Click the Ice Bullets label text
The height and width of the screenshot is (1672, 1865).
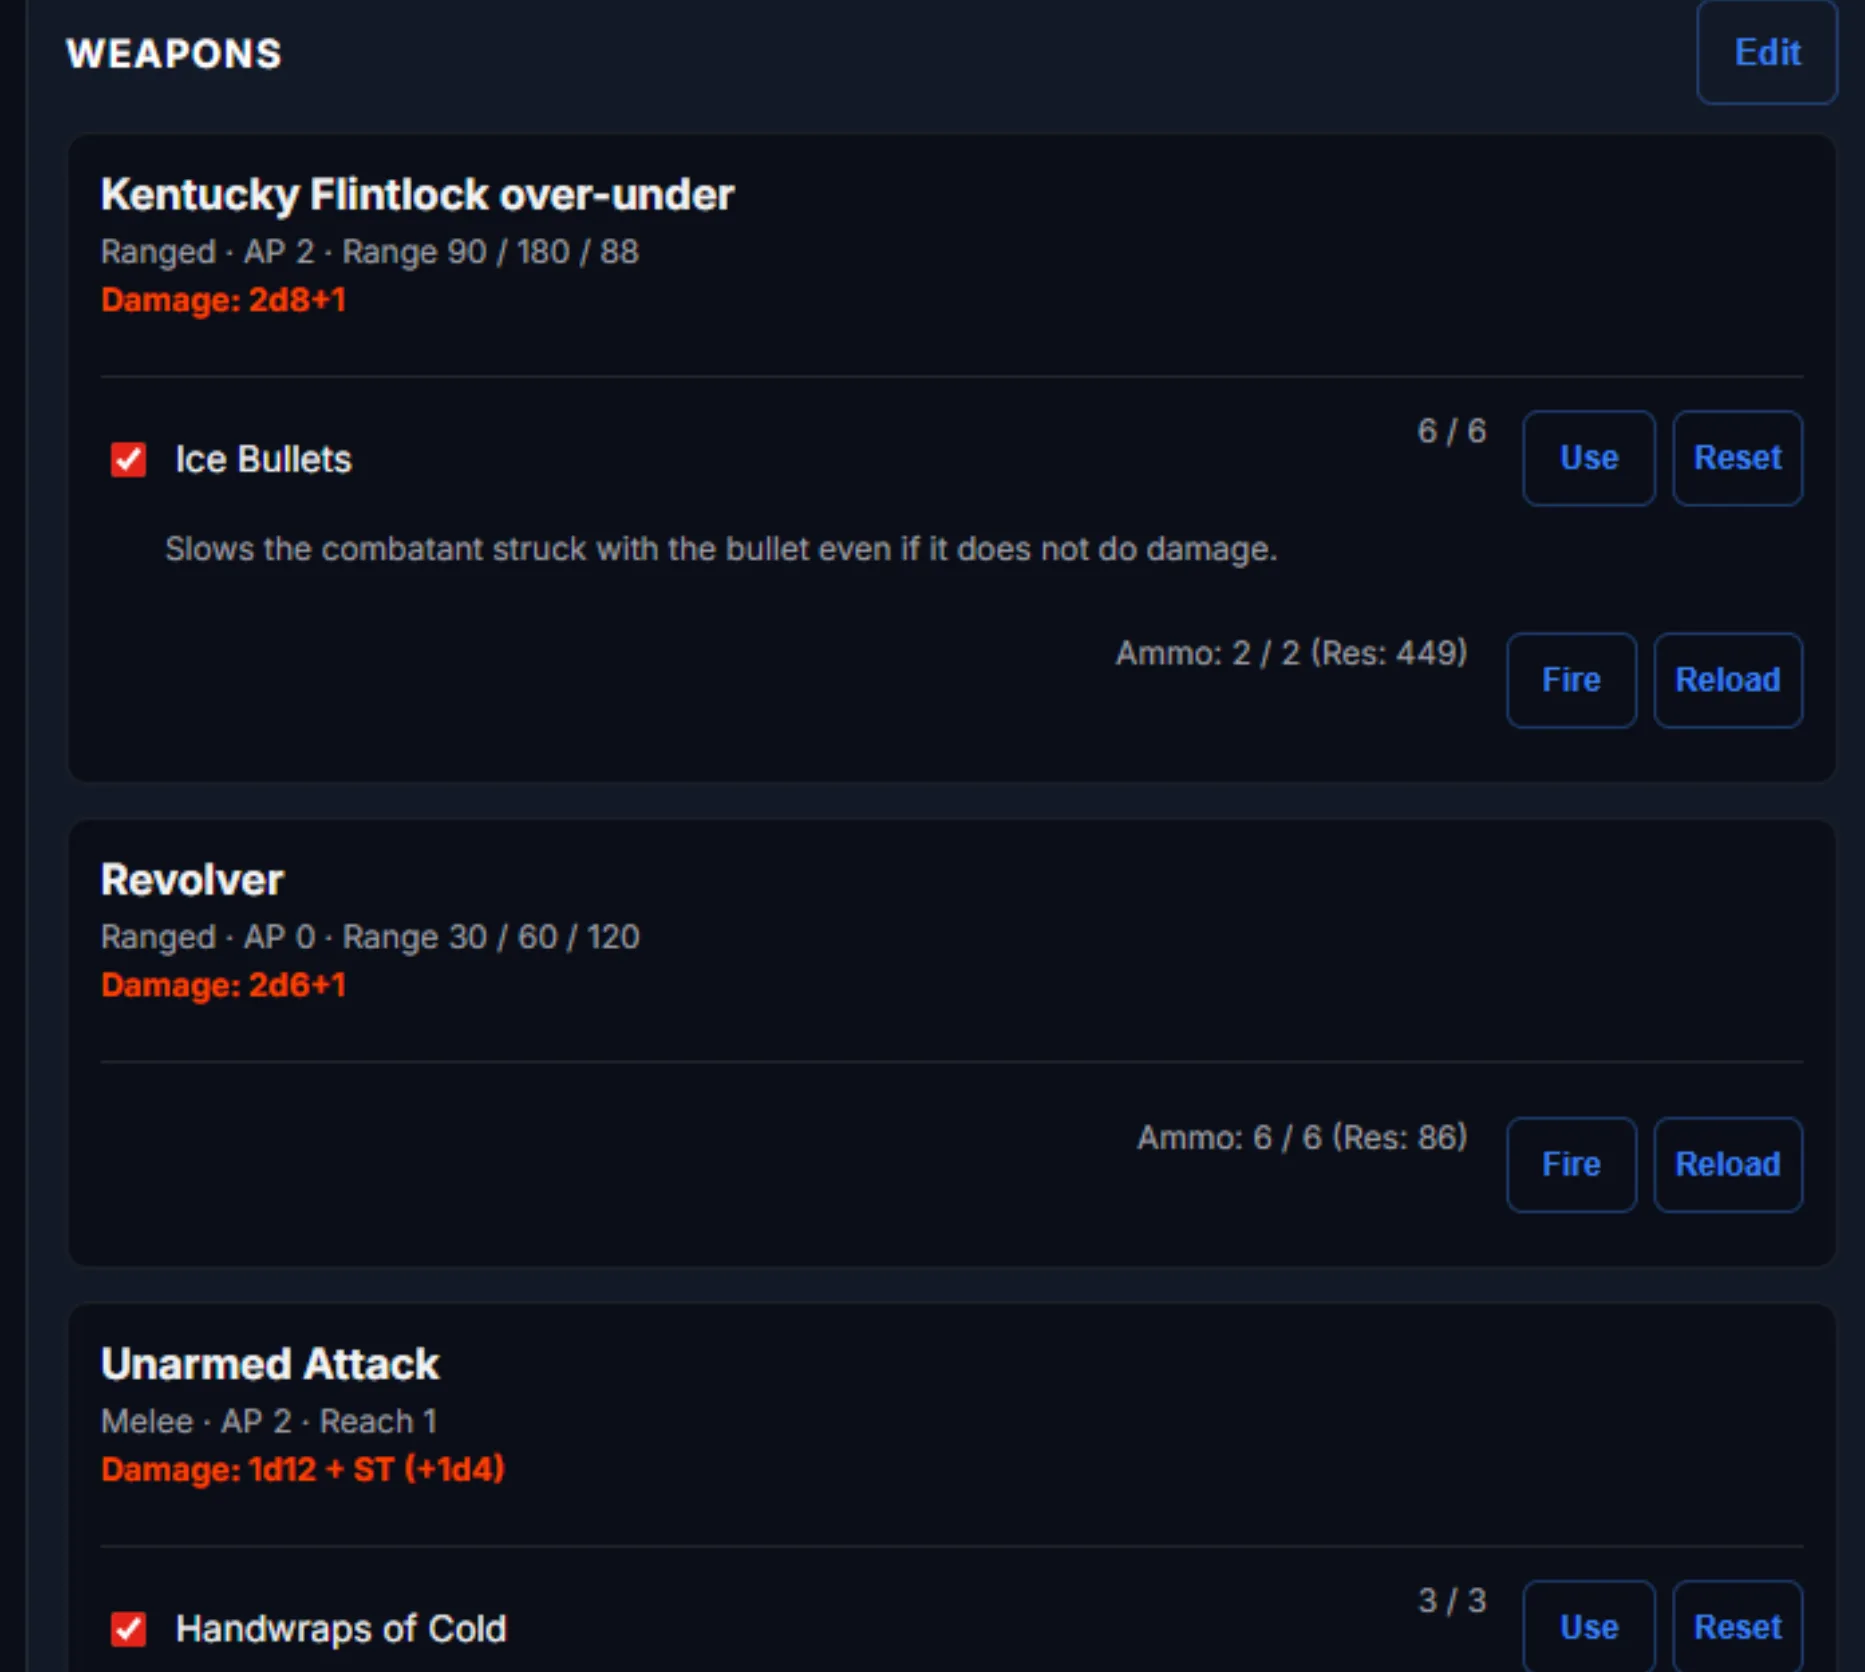pos(264,460)
